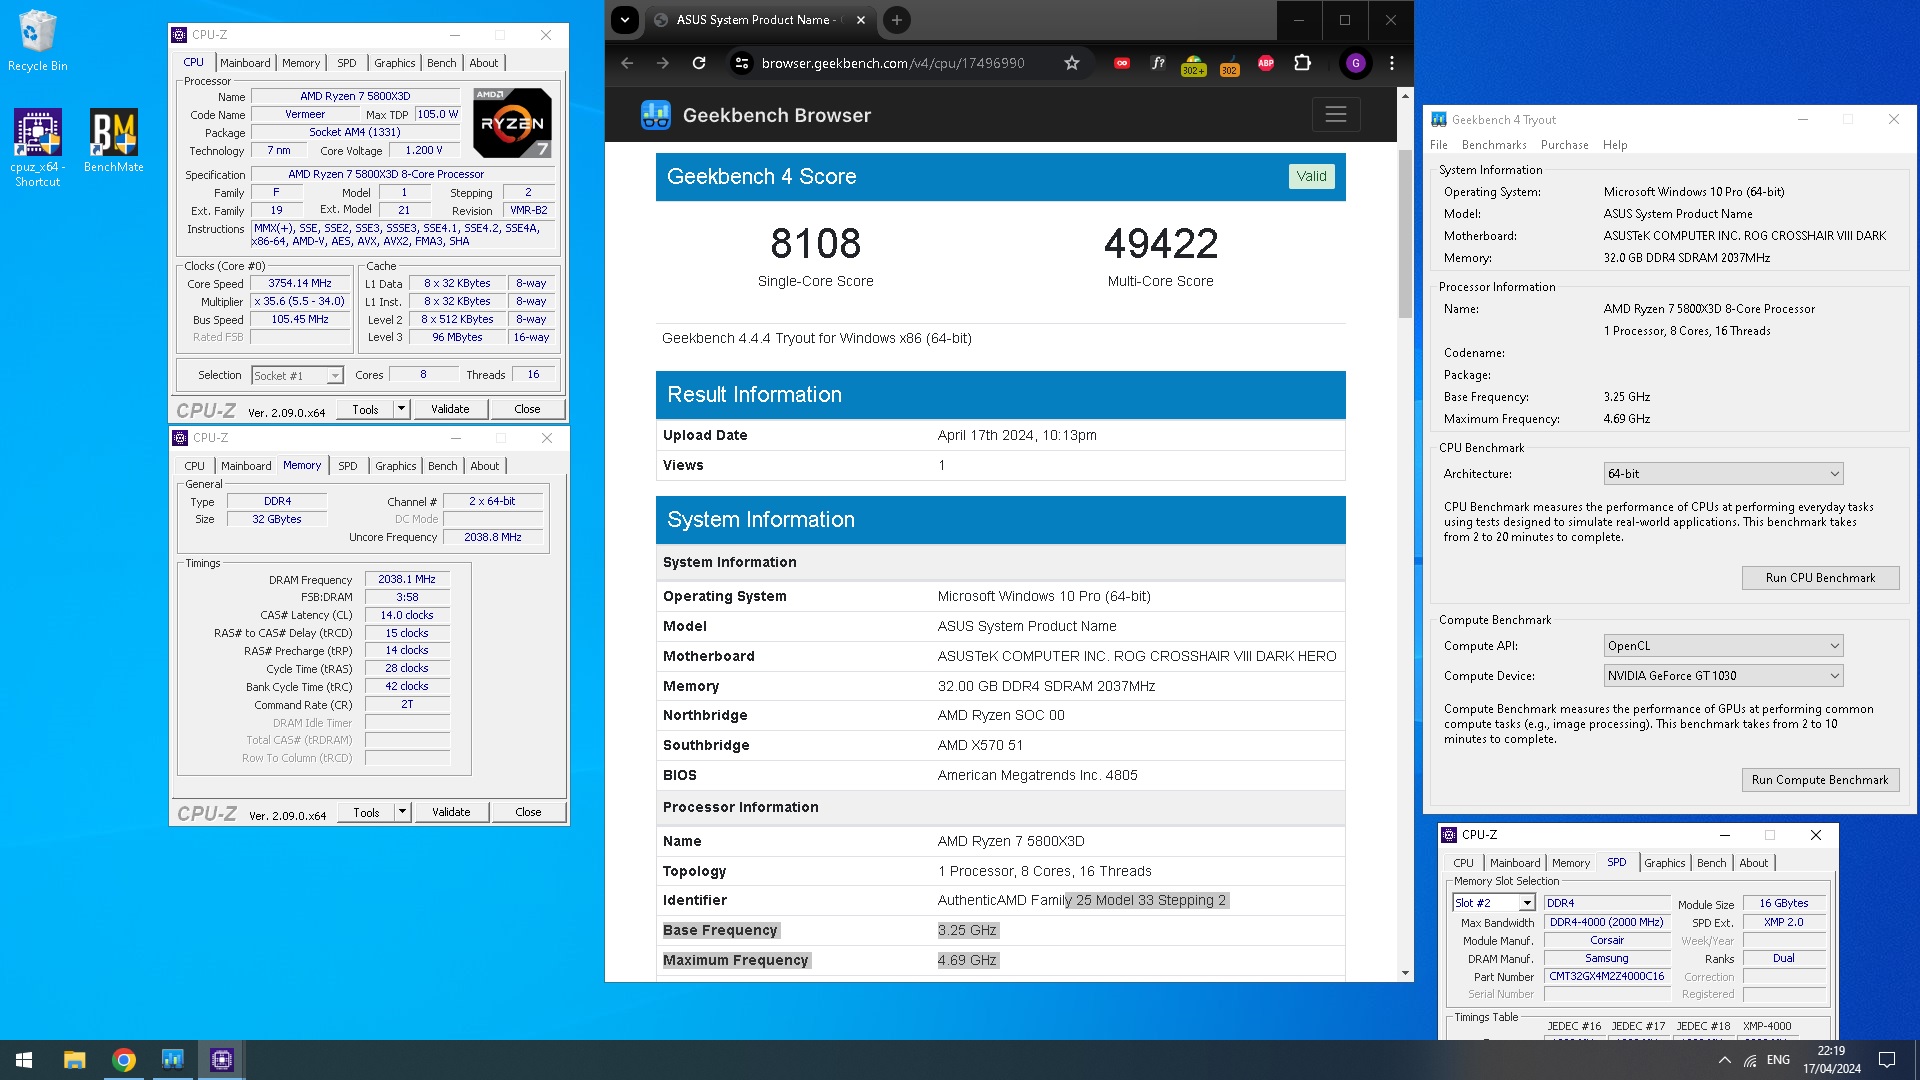Screen dimensions: 1920x1080
Task: Bookmark this page with the star icon
Action: click(1072, 63)
